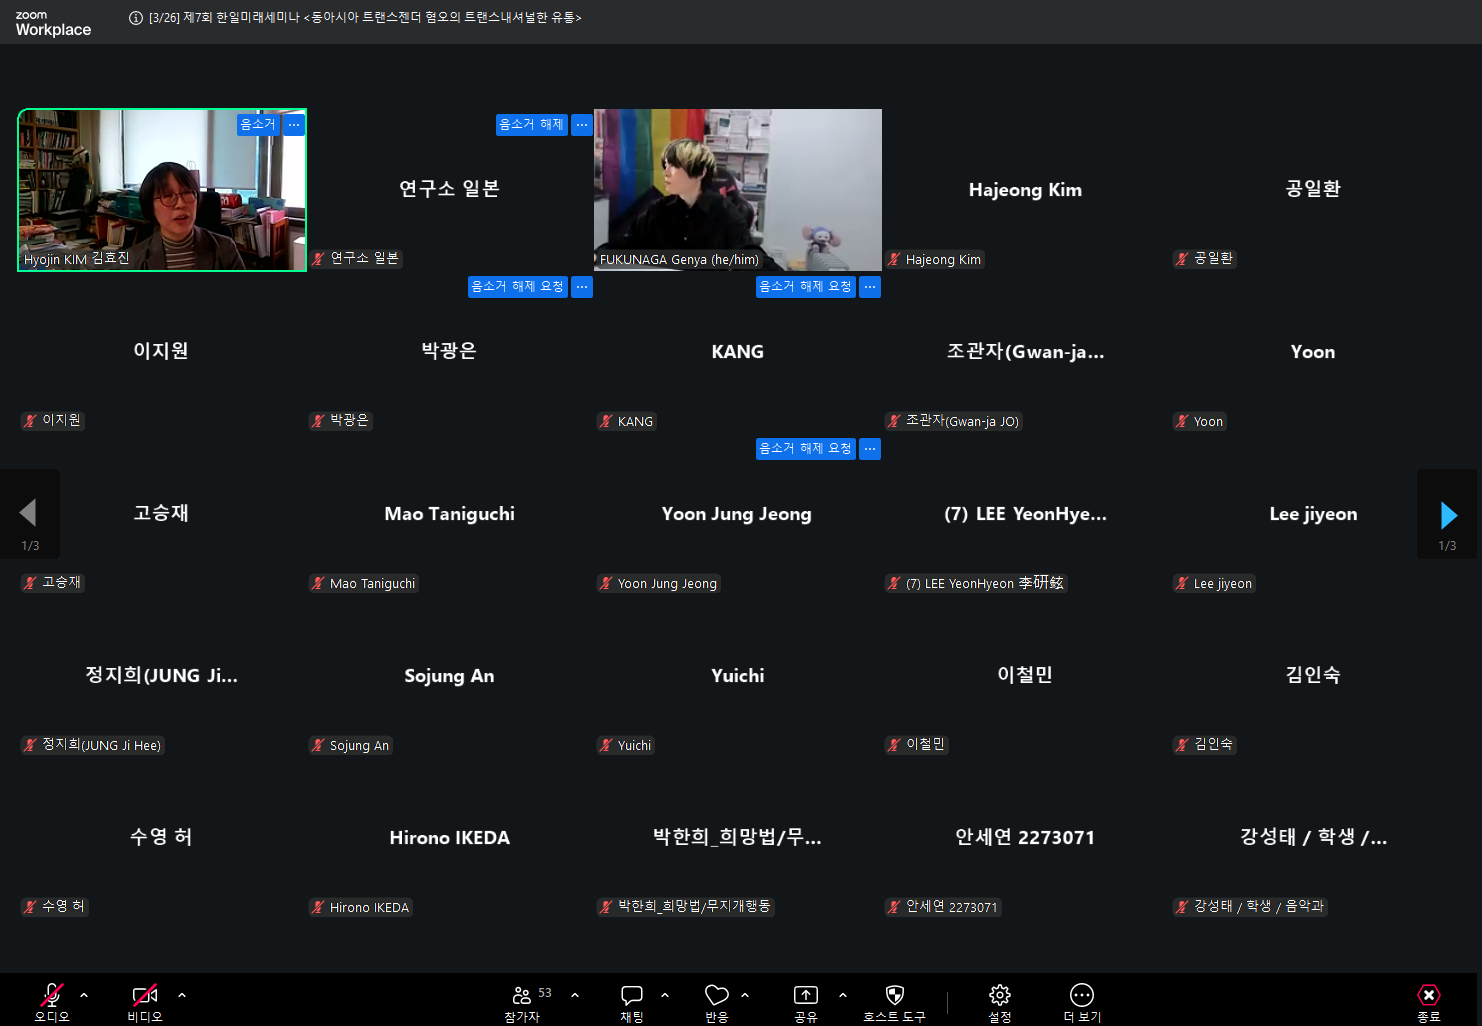Go to previous page of participants
Screen dimensions: 1482x1026
[28, 513]
